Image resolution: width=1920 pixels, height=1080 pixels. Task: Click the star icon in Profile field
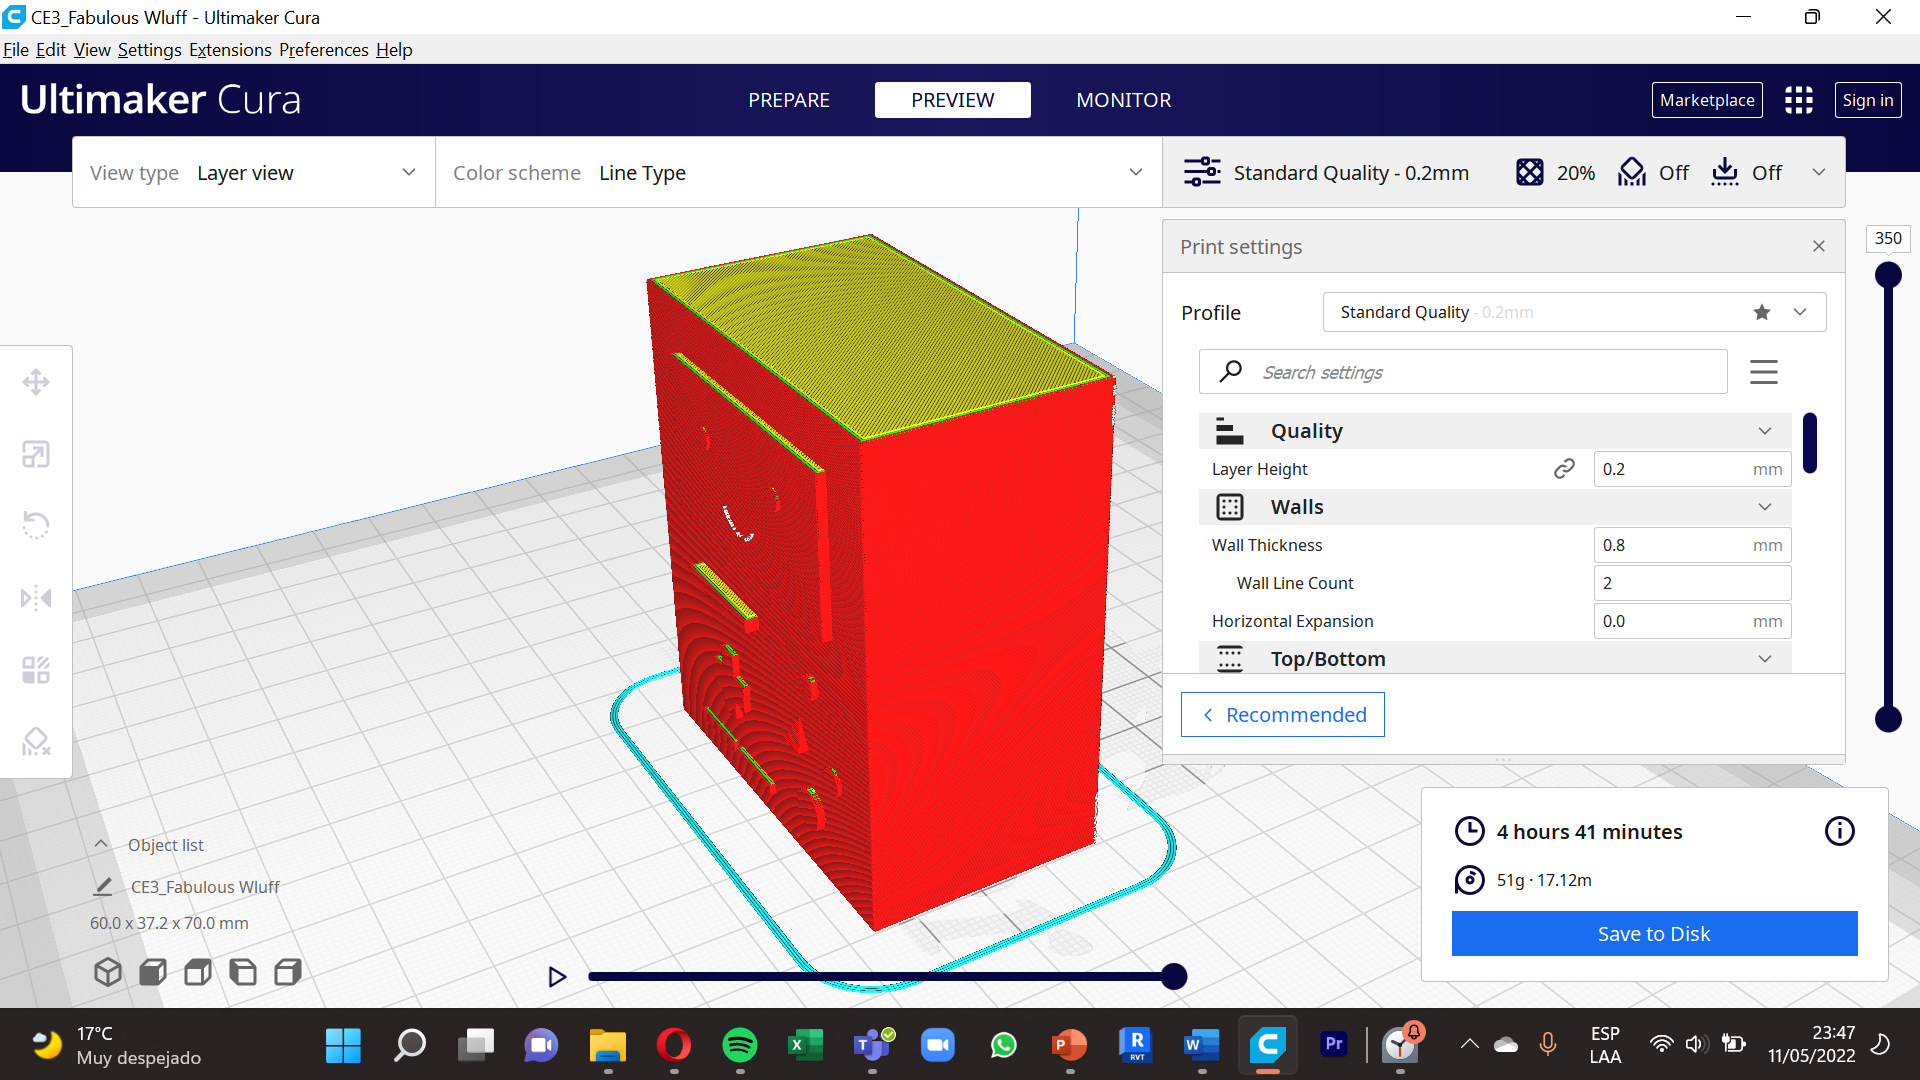tap(1762, 312)
